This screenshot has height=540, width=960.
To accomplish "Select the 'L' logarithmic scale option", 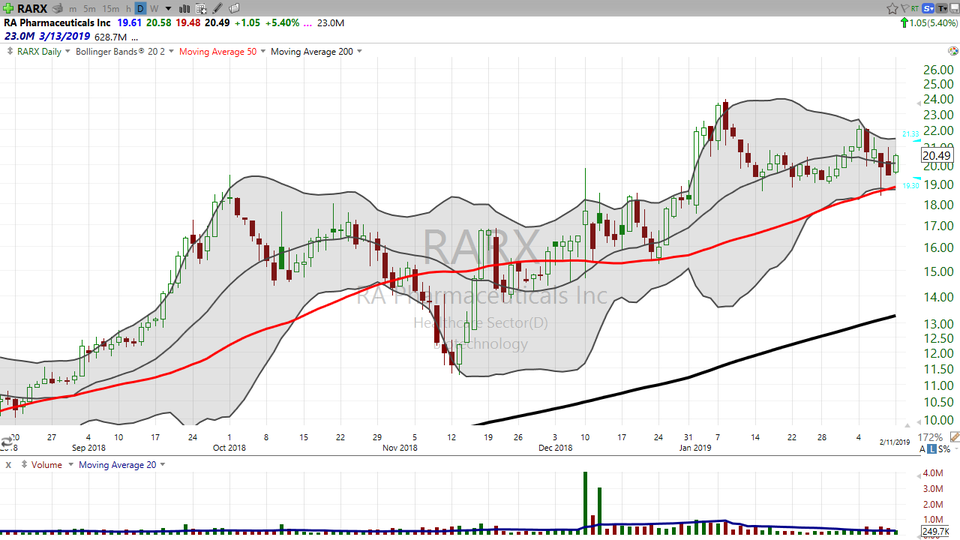I will pos(931,449).
